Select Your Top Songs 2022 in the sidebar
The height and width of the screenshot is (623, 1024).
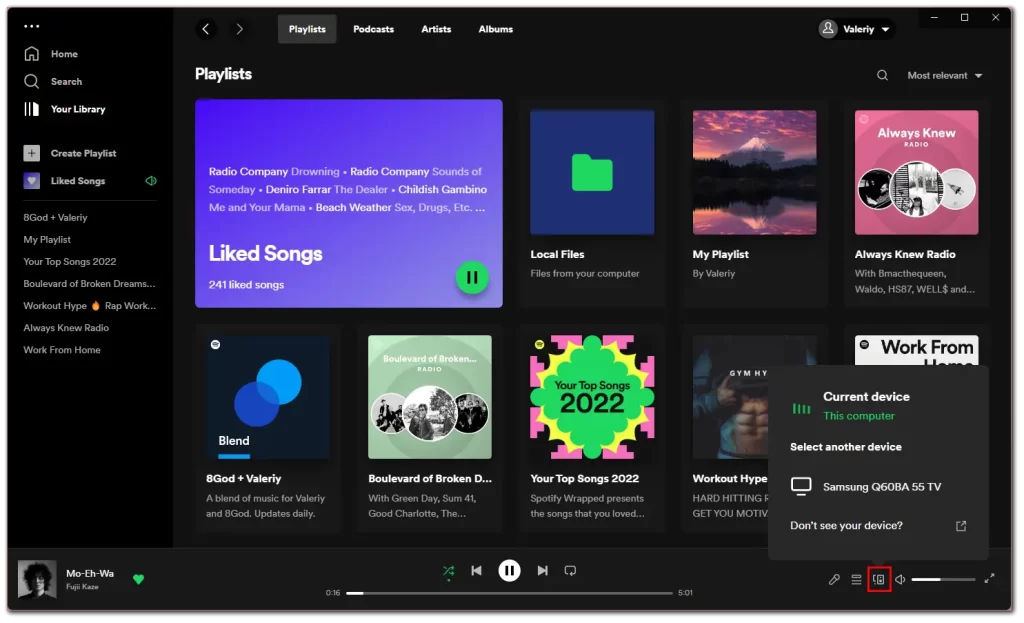pyautogui.click(x=70, y=262)
